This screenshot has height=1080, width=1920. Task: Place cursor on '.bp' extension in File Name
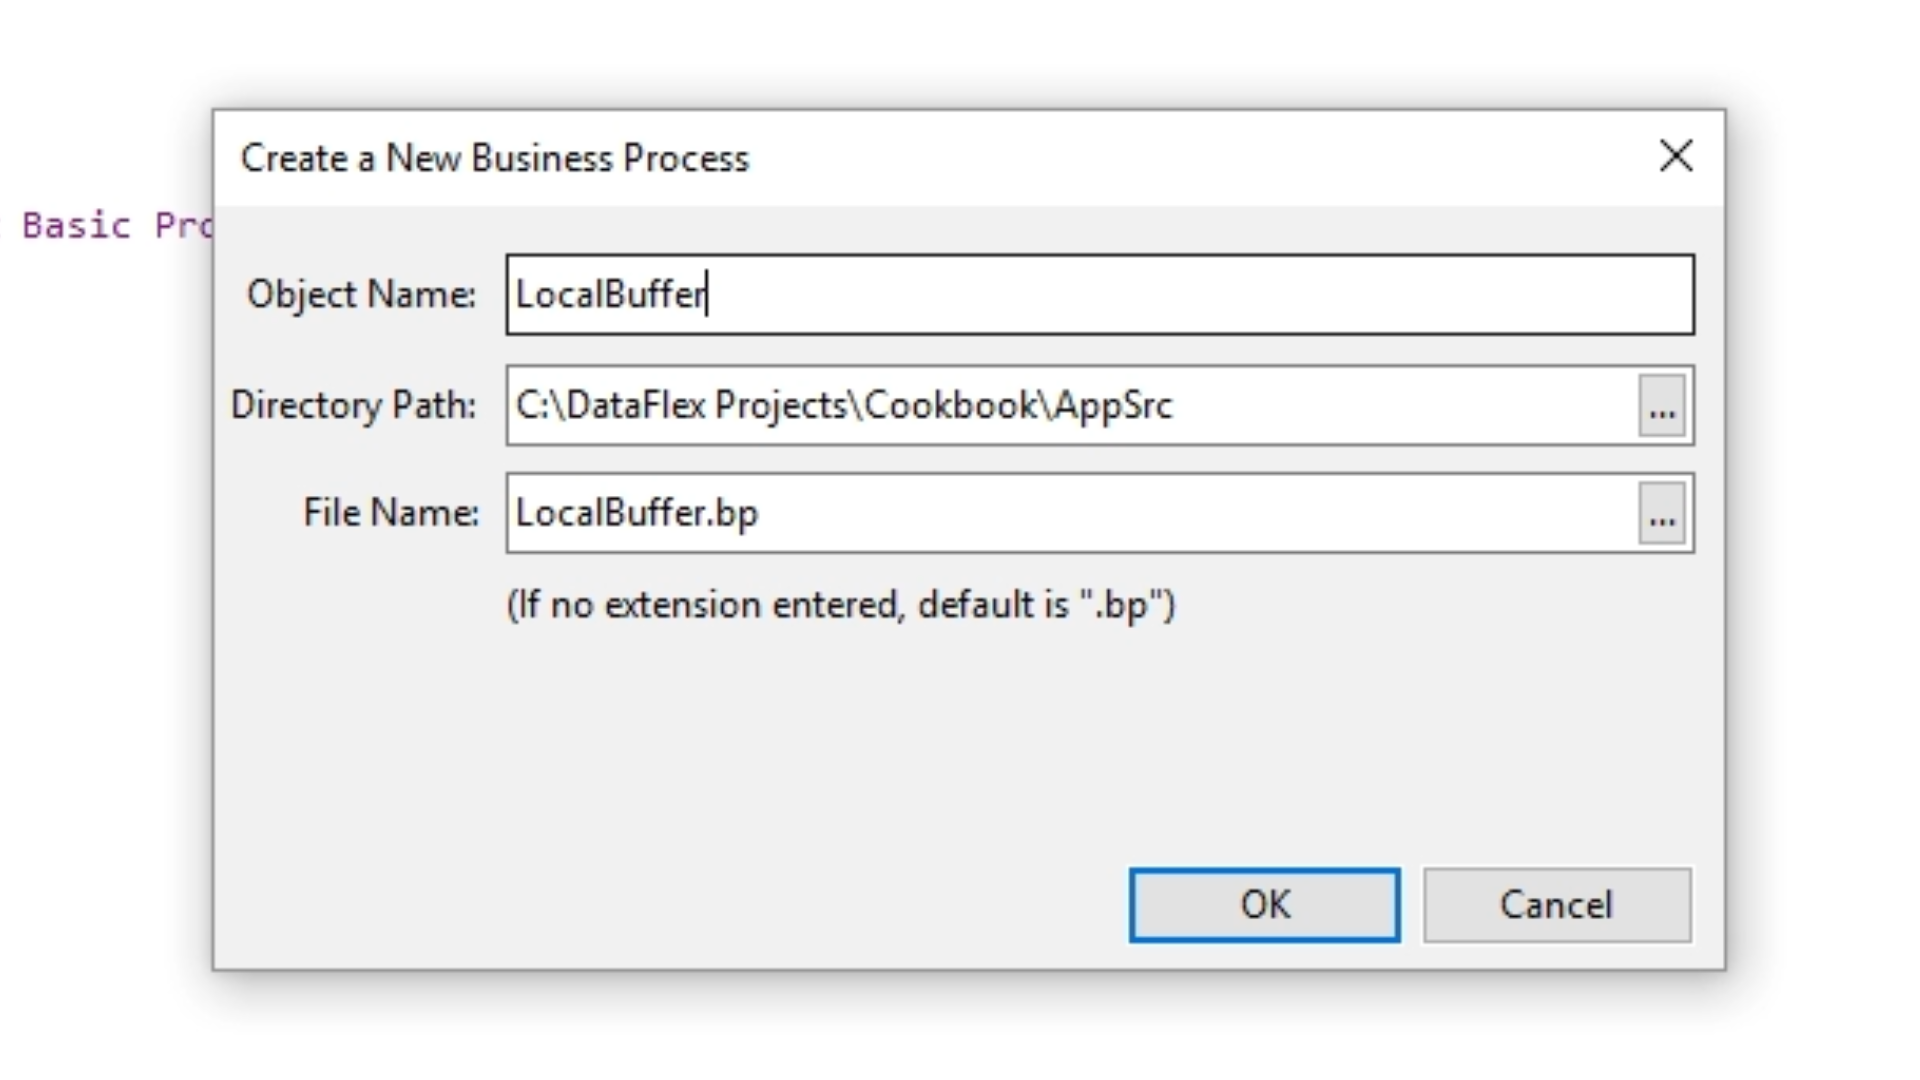tap(734, 513)
